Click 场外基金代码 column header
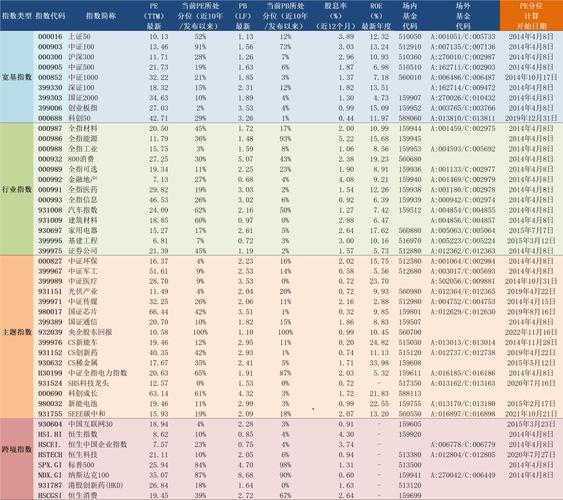 463,16
